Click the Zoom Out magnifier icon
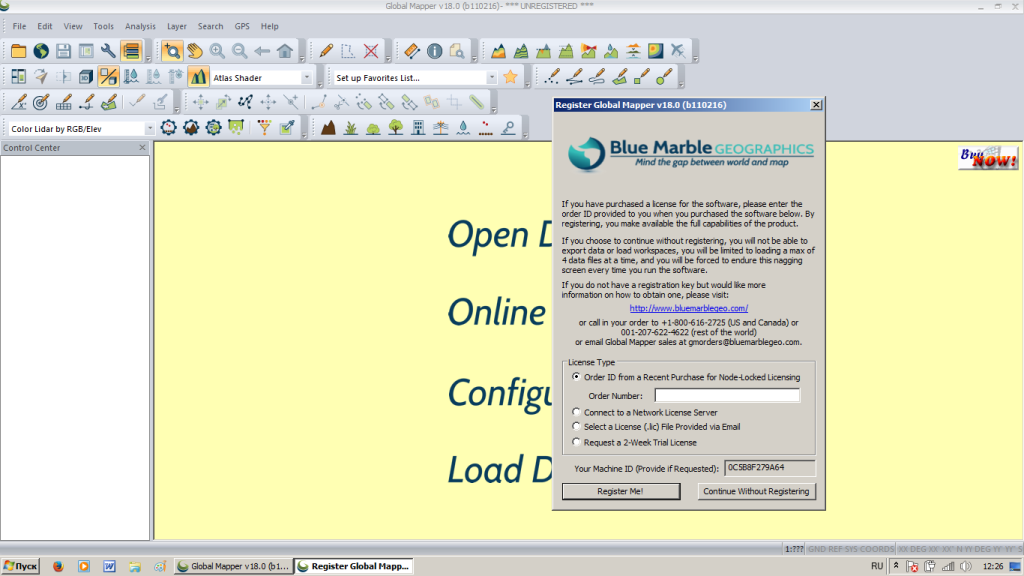 point(240,51)
